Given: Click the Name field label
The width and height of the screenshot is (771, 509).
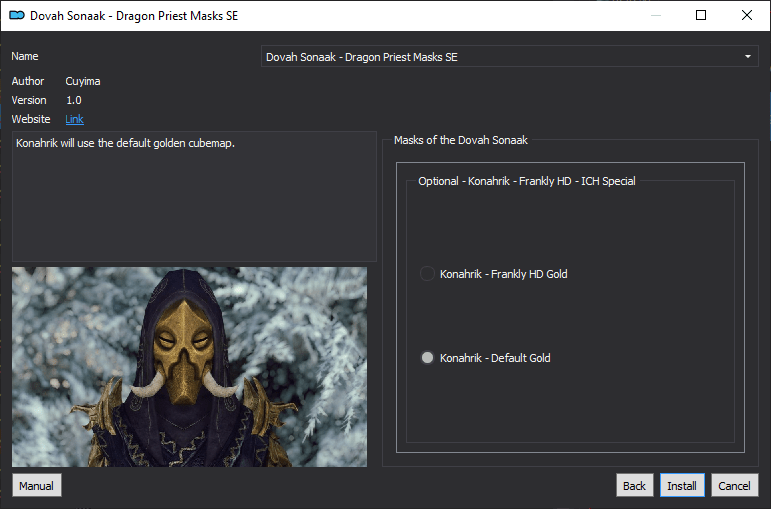Looking at the screenshot, I should coord(25,56).
